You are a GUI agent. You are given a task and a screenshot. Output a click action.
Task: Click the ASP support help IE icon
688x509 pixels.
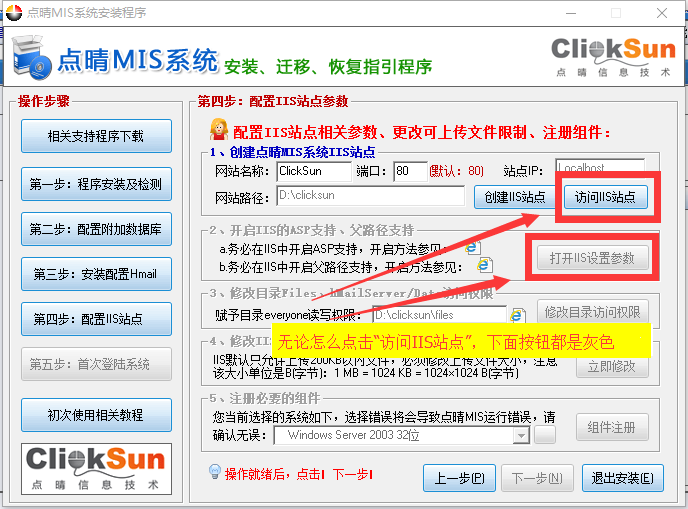click(473, 248)
